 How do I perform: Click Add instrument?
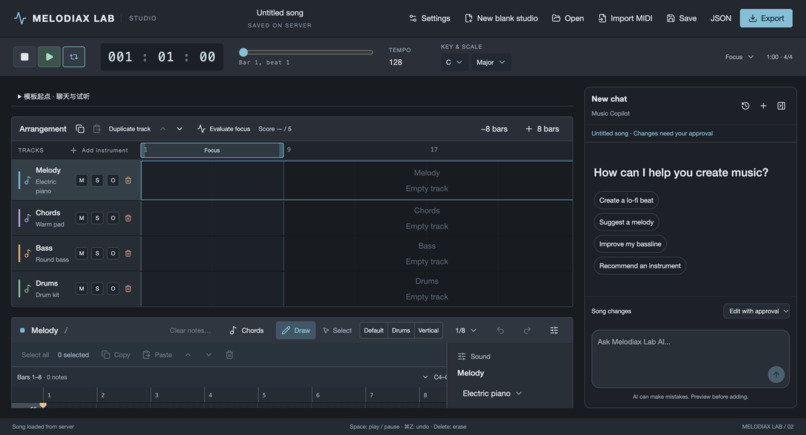pyautogui.click(x=99, y=150)
